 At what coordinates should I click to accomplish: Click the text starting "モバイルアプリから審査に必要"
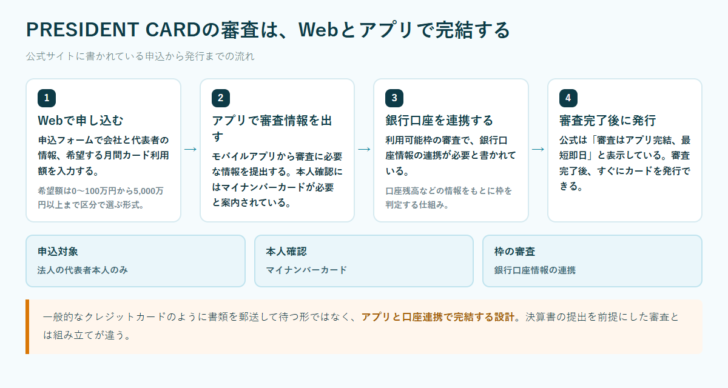tap(277, 180)
